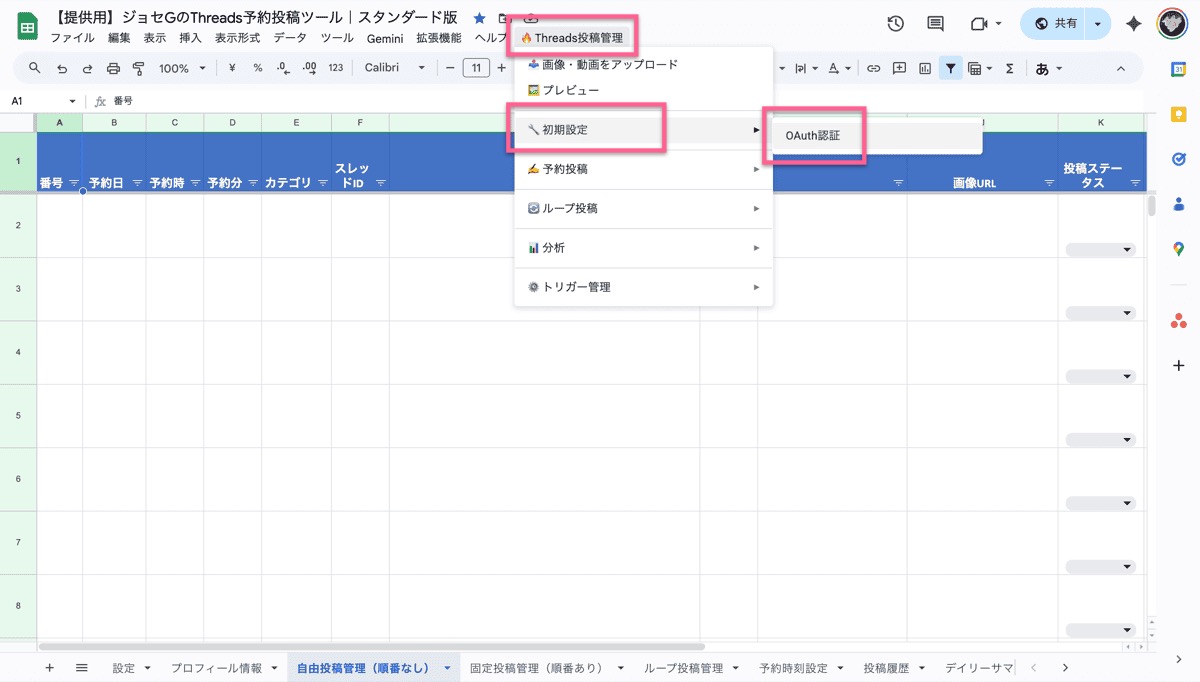Toggle the filter funnel button

click(x=950, y=68)
